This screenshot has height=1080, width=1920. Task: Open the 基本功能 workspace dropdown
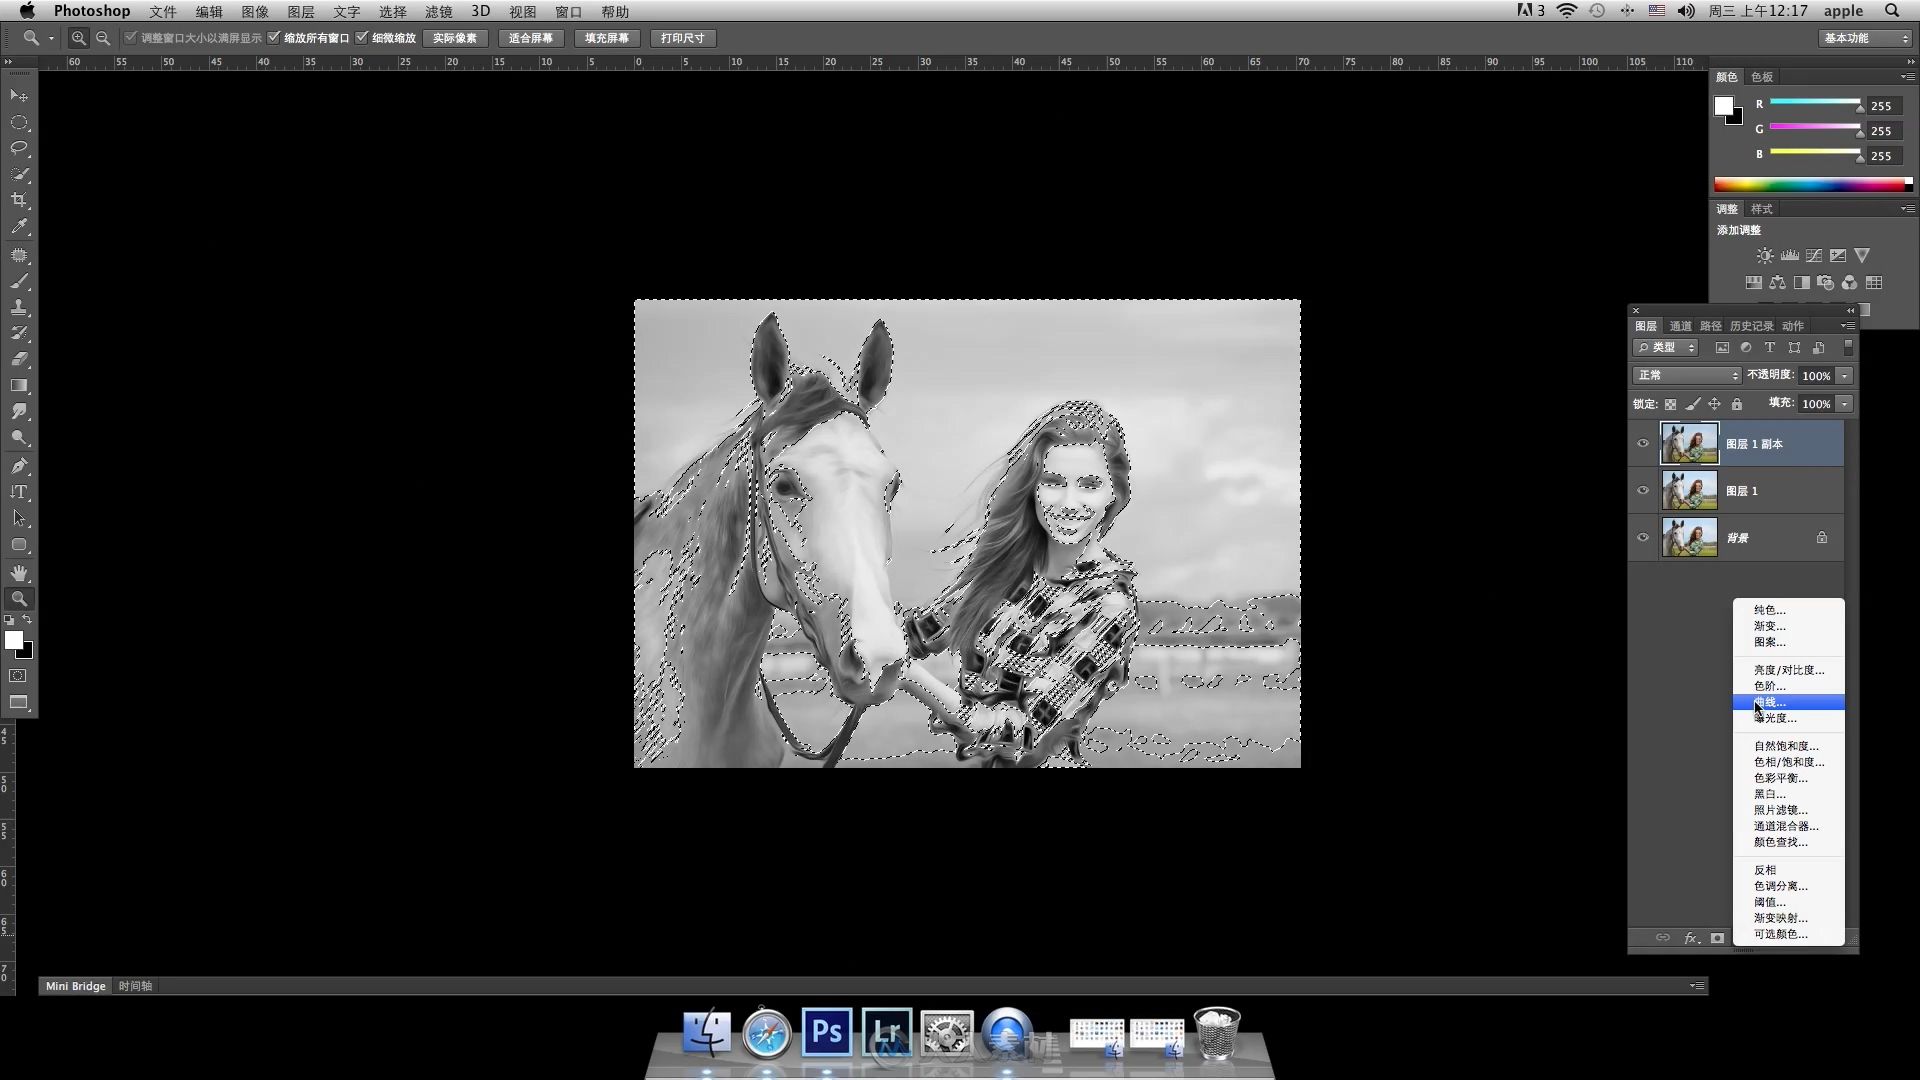click(x=1865, y=38)
